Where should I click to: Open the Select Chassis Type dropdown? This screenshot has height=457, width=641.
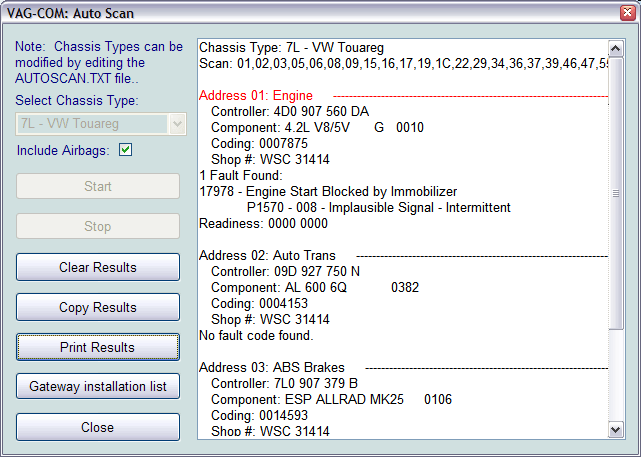click(x=101, y=124)
